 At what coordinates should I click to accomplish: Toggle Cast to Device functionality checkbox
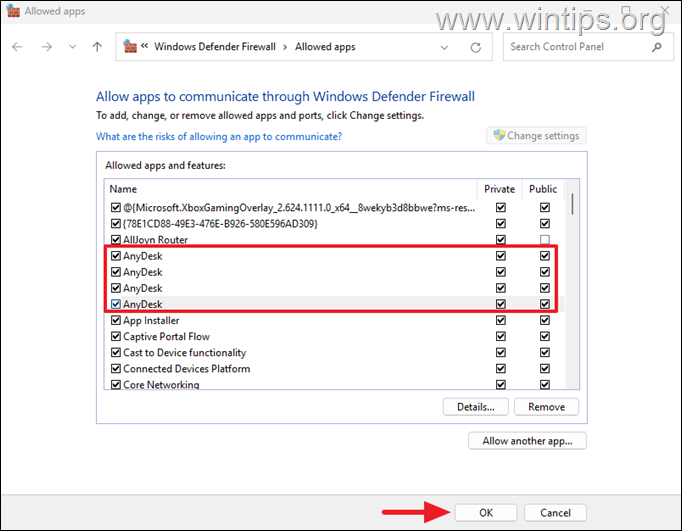tap(116, 353)
